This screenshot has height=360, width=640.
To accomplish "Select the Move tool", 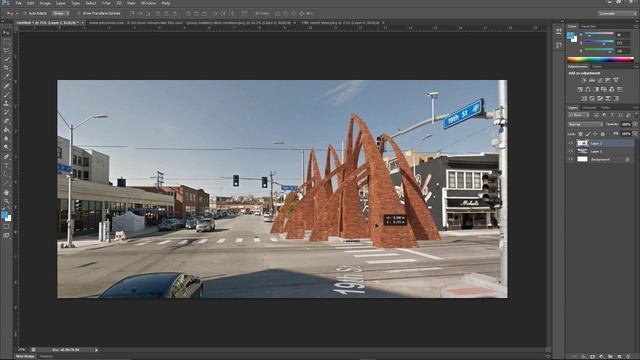I will click(x=6, y=33).
